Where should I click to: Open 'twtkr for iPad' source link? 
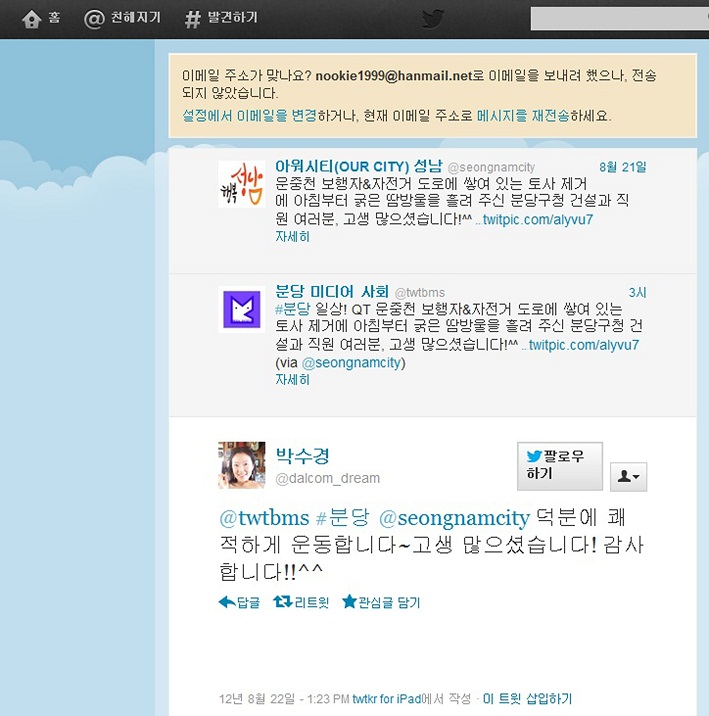[x=386, y=699]
